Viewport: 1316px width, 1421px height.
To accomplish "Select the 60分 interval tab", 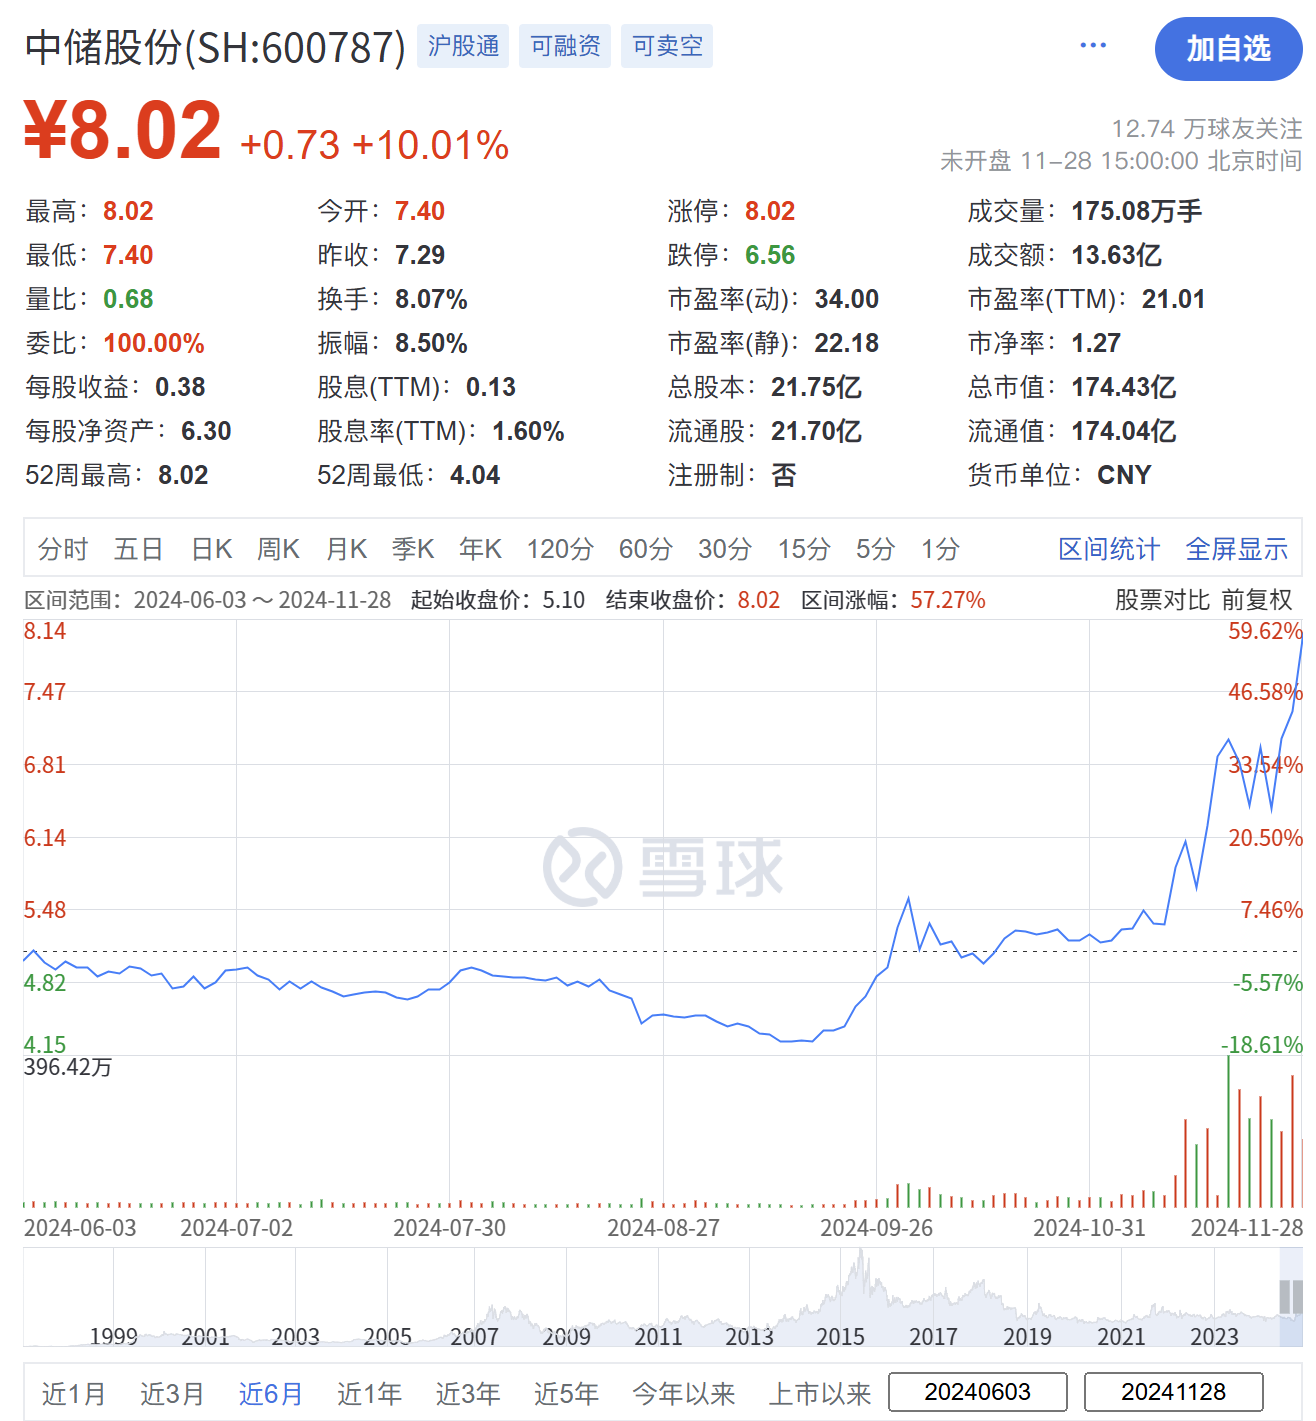I will [646, 549].
